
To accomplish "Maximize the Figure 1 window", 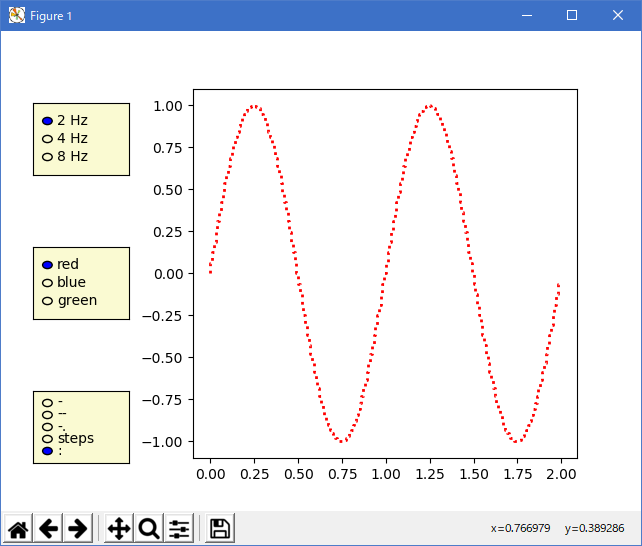I will point(572,16).
